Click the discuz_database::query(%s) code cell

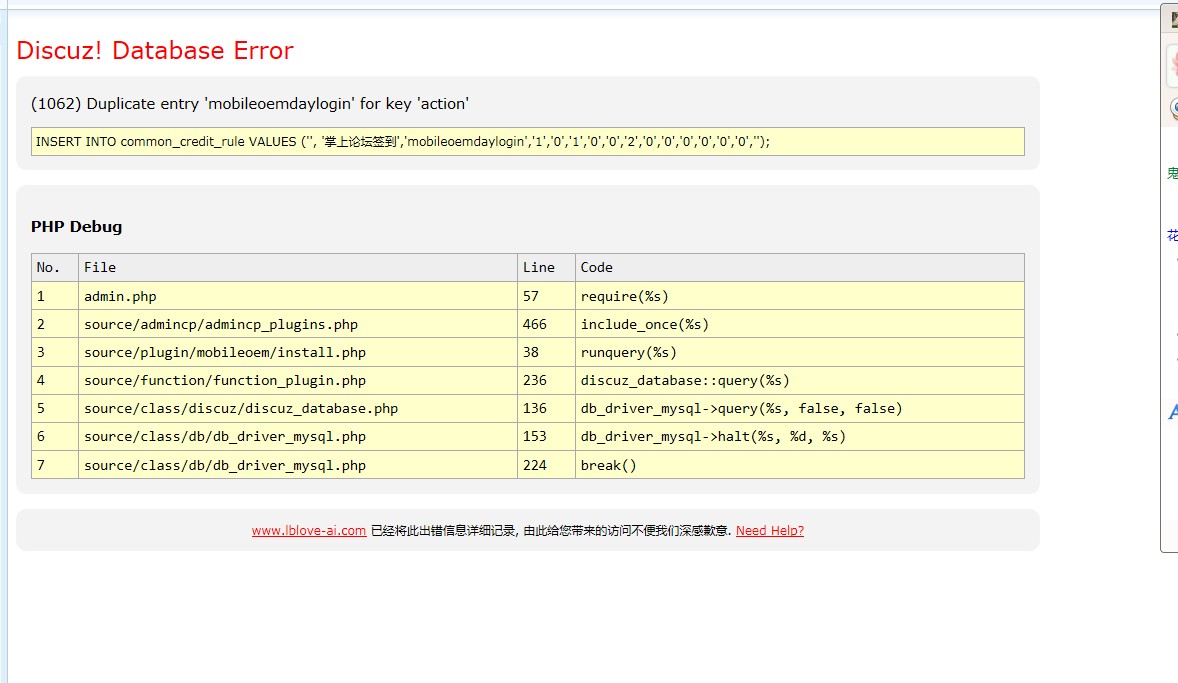(799, 380)
